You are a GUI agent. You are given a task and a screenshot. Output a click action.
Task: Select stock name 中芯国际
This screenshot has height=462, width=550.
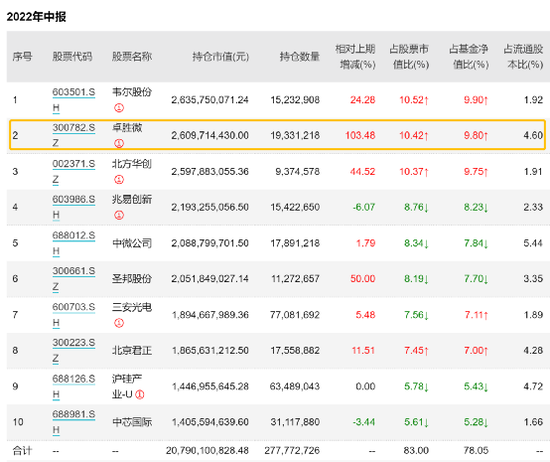coord(132,422)
